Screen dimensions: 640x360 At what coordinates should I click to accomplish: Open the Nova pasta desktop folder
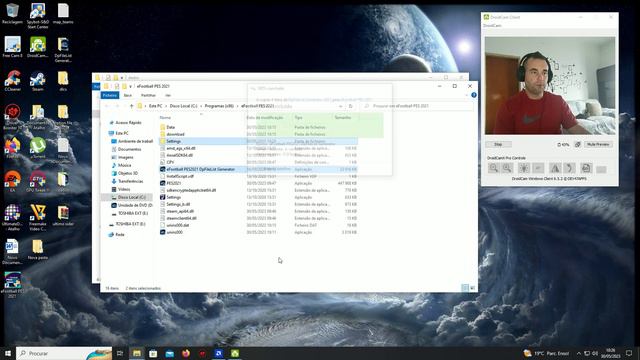pos(38,249)
